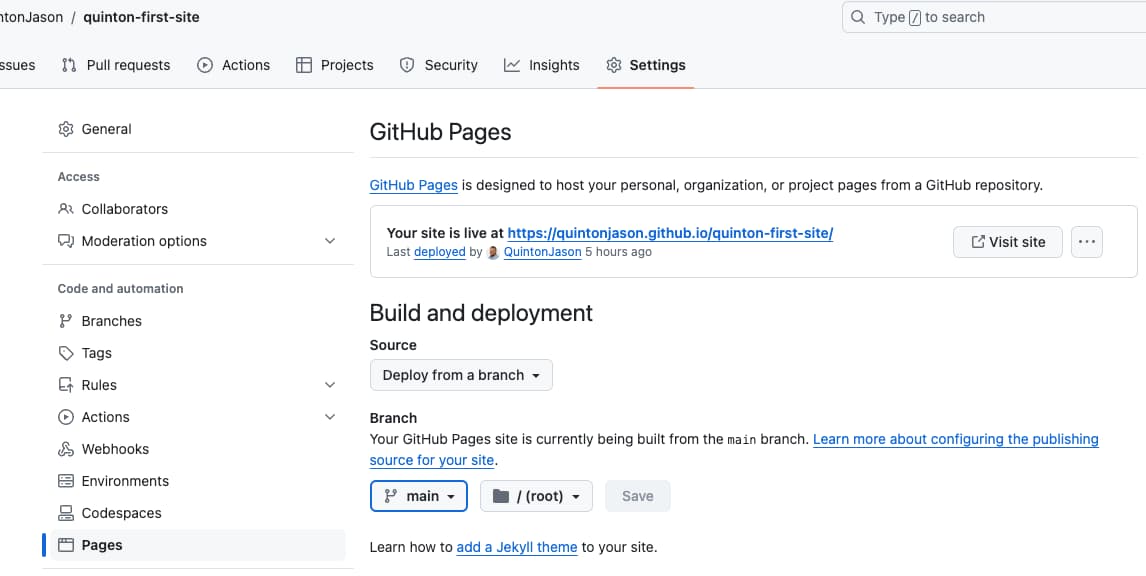Click the Visit site button
This screenshot has width=1146, height=576.
pyautogui.click(x=1008, y=242)
